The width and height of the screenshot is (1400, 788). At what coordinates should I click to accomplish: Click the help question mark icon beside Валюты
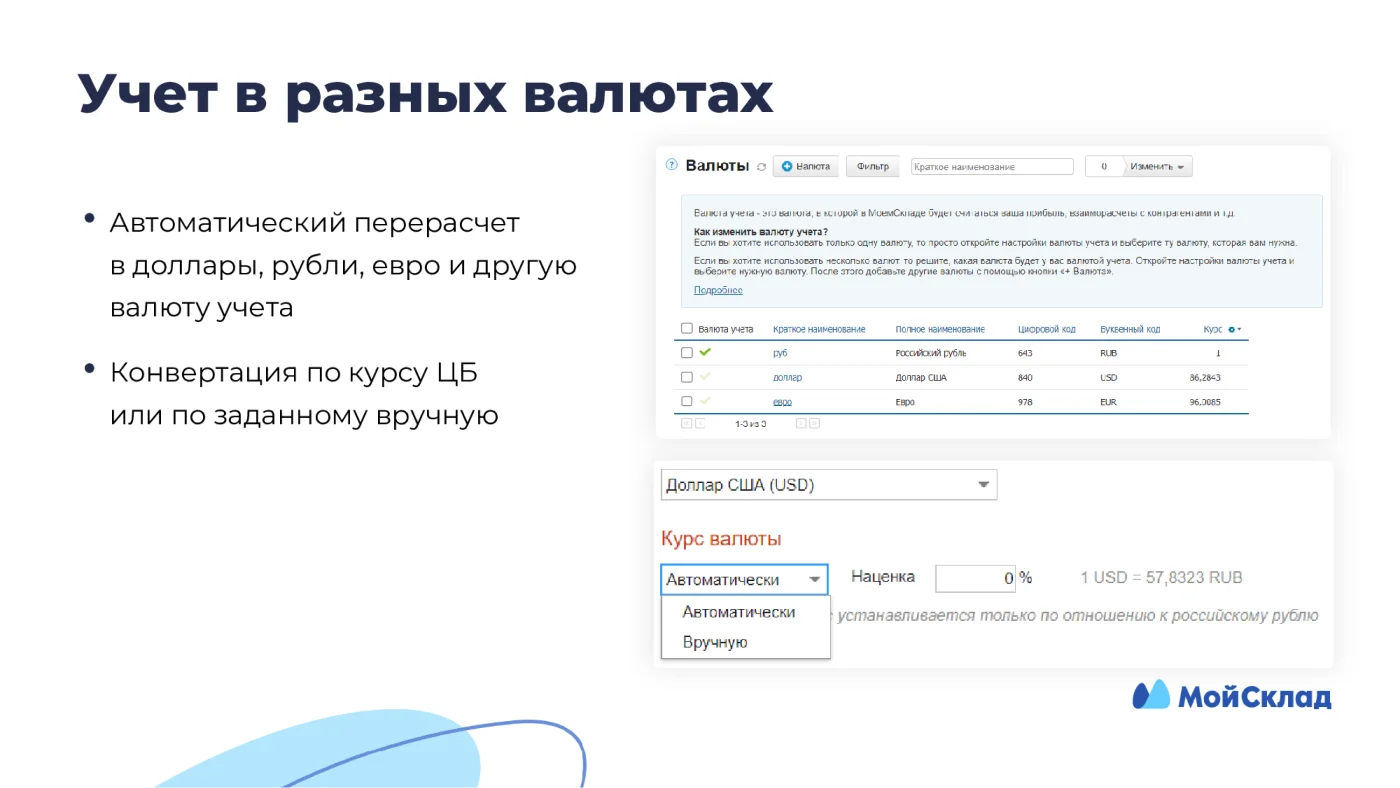(671, 165)
